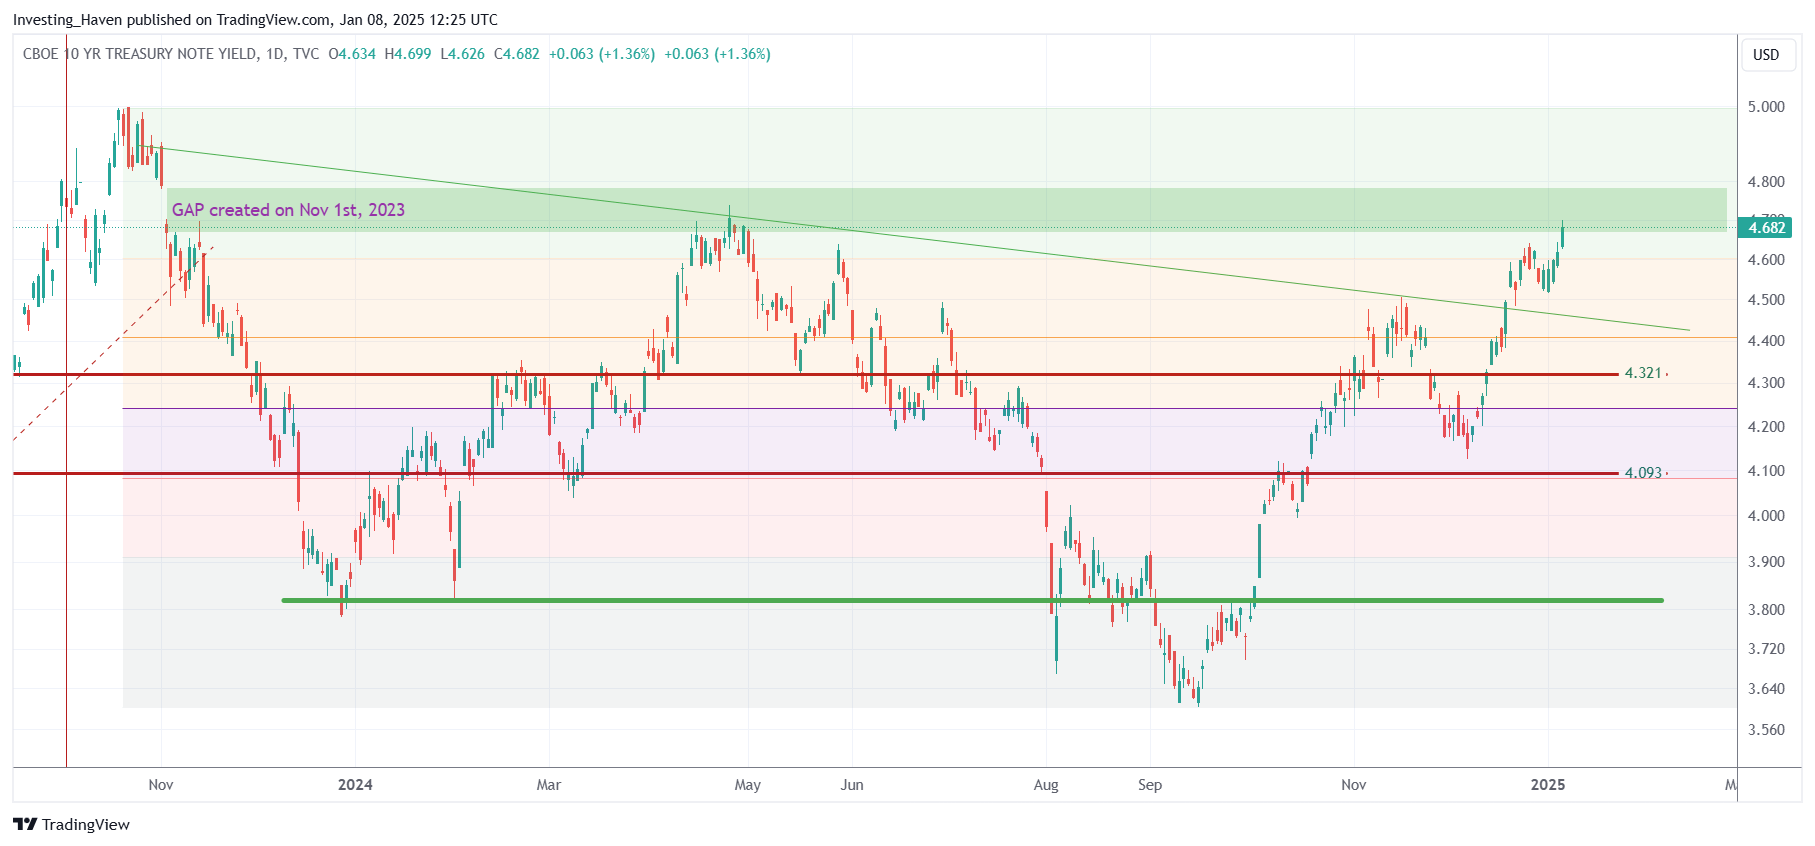Click the 3.560 price axis label
The image size is (1815, 846).
point(1766,730)
